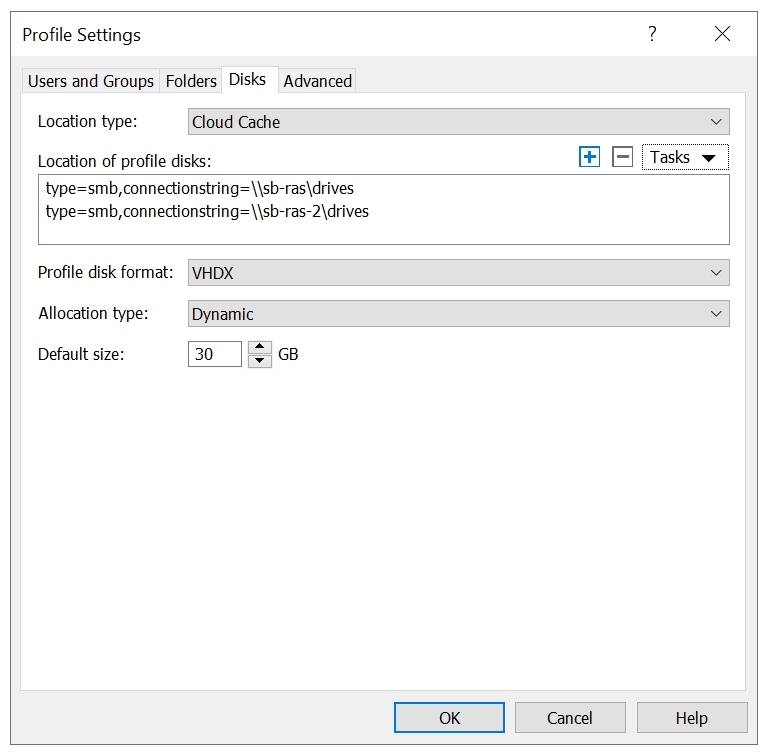Expand the Allocation type dropdown

click(x=458, y=314)
